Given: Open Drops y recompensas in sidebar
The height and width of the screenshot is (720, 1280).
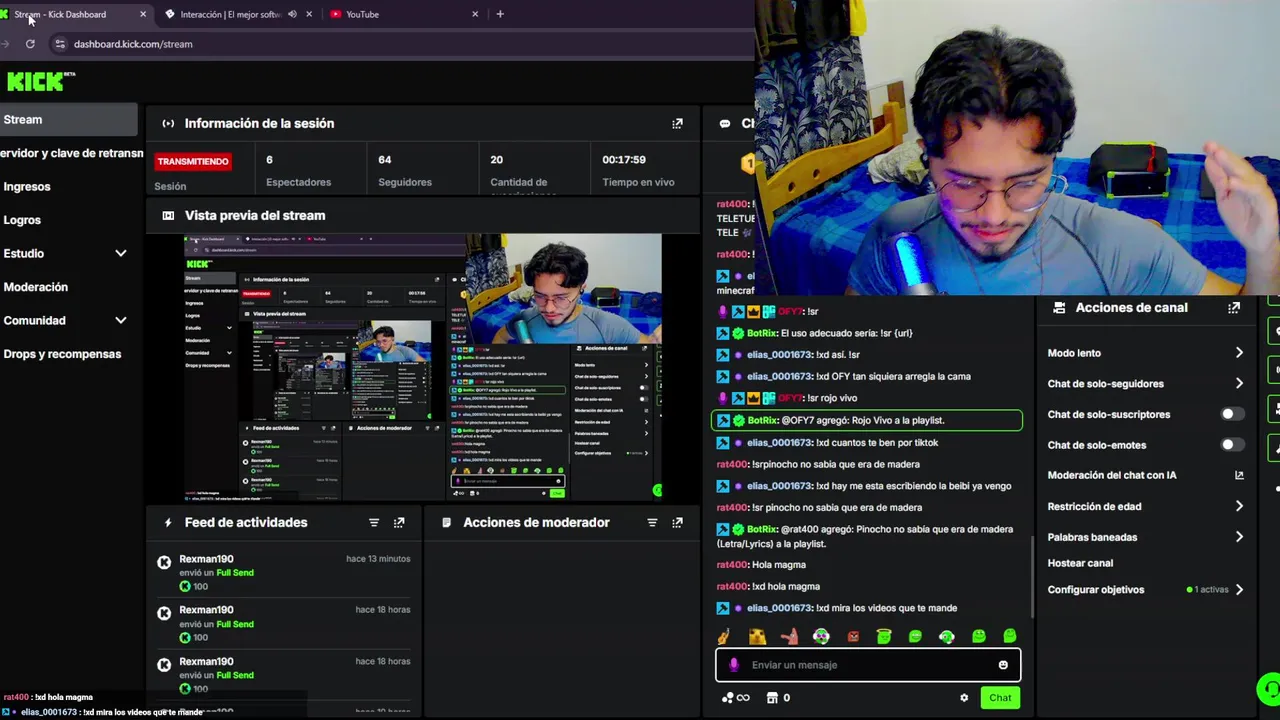Looking at the screenshot, I should click(x=62, y=354).
